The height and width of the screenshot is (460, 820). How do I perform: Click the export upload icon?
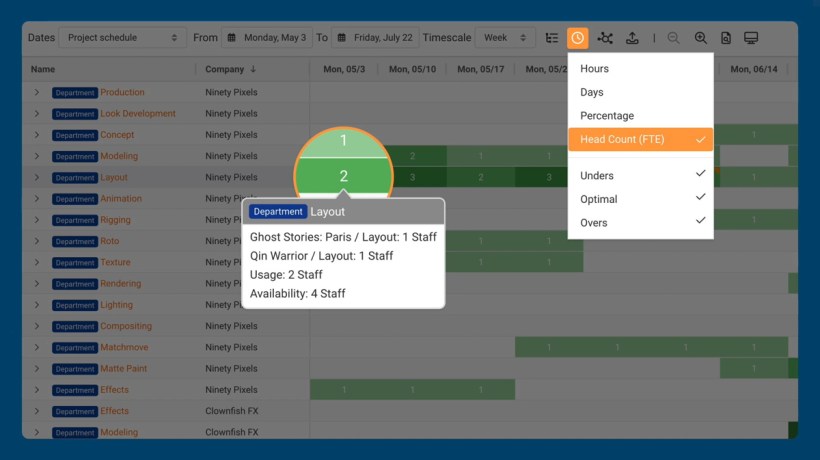click(x=632, y=38)
